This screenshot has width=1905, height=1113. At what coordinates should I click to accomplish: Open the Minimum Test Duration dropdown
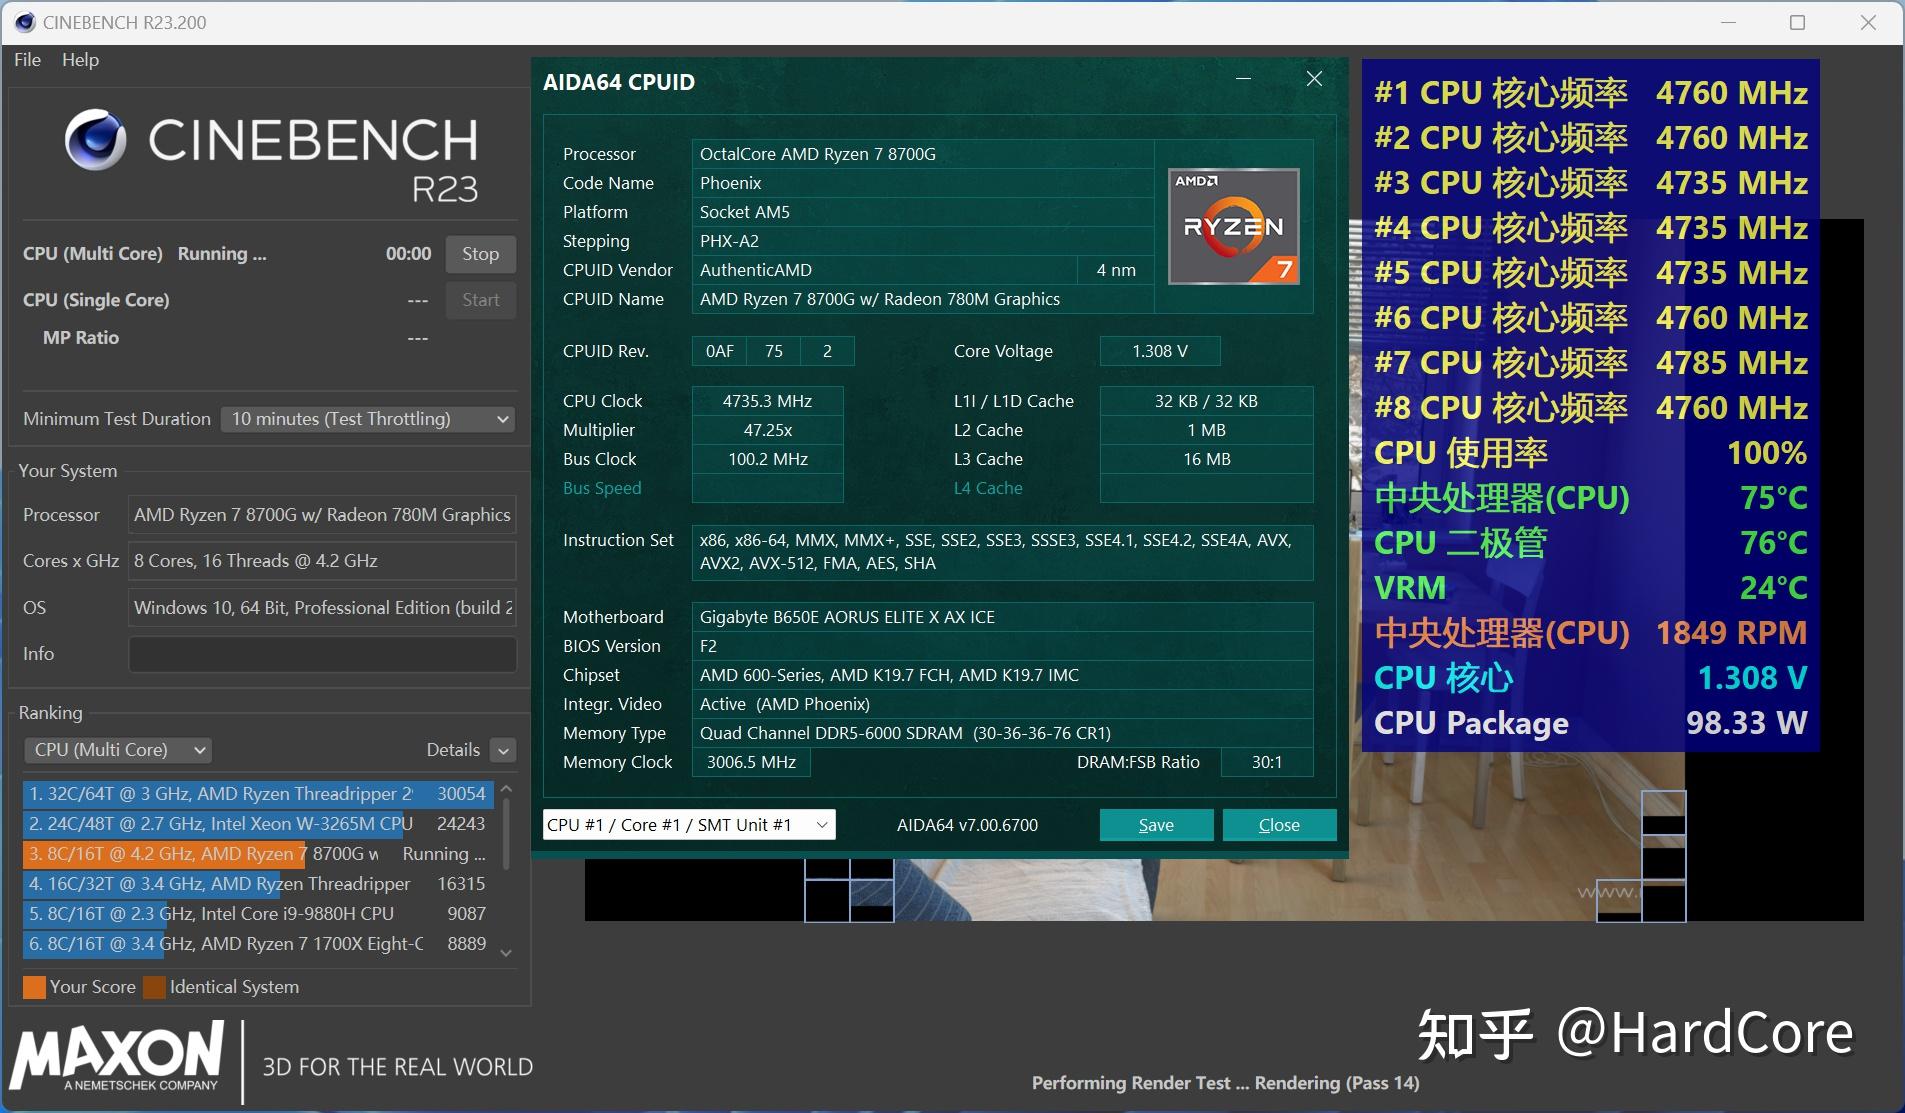(368, 419)
